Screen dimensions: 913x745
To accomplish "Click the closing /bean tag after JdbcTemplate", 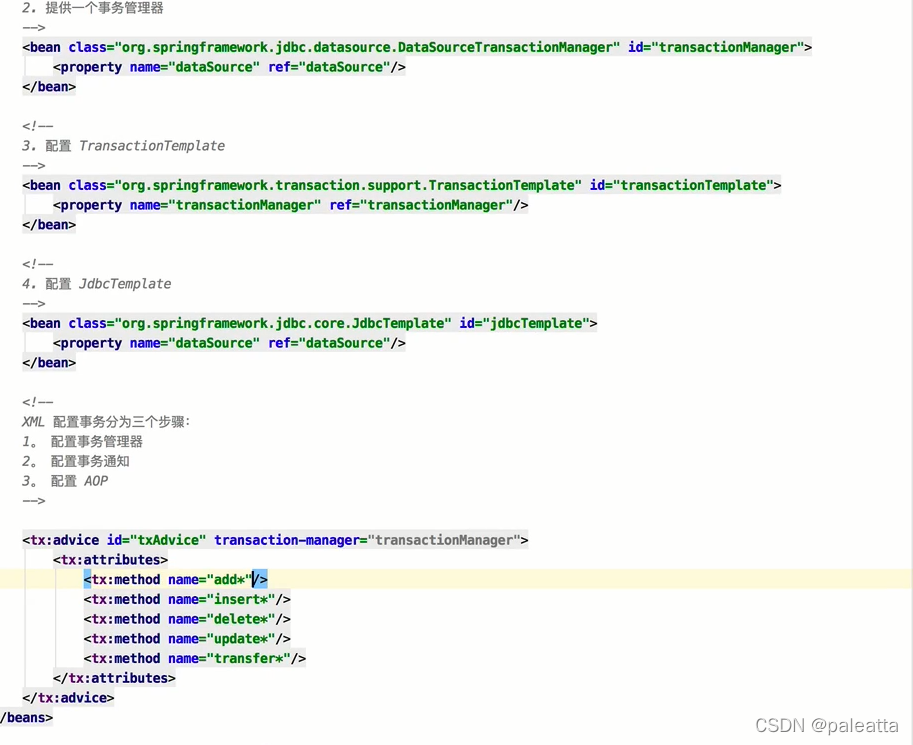I will (x=49, y=363).
